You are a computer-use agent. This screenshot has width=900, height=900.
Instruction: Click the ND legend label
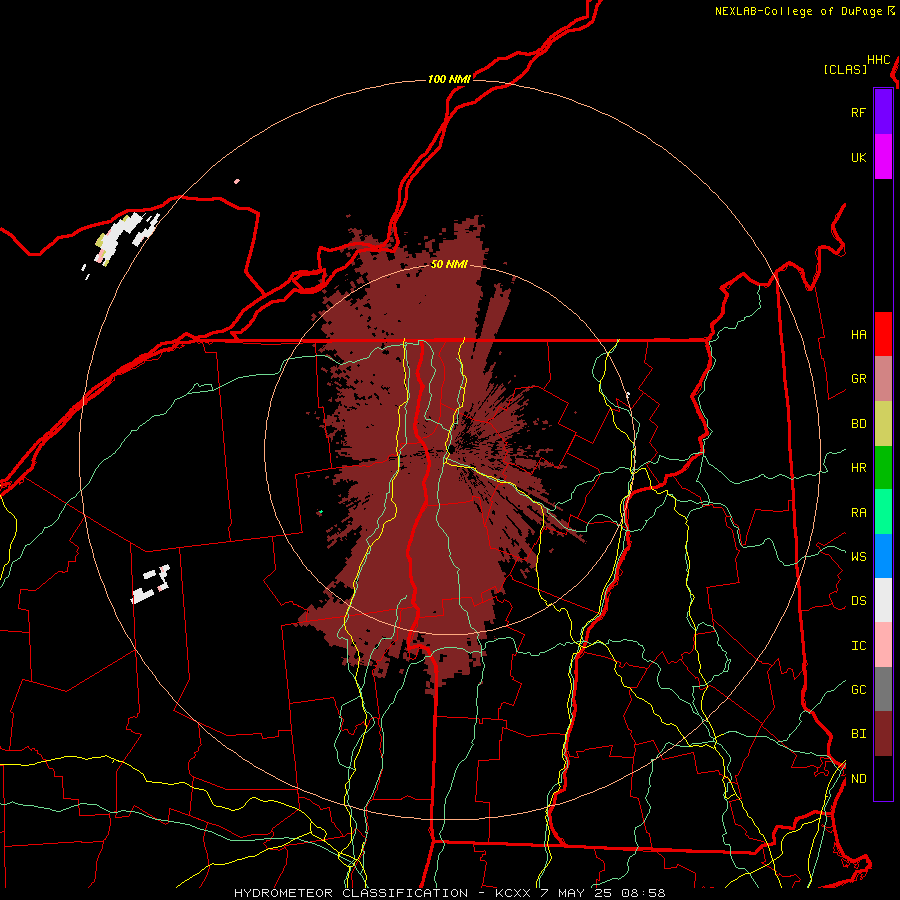click(x=858, y=778)
